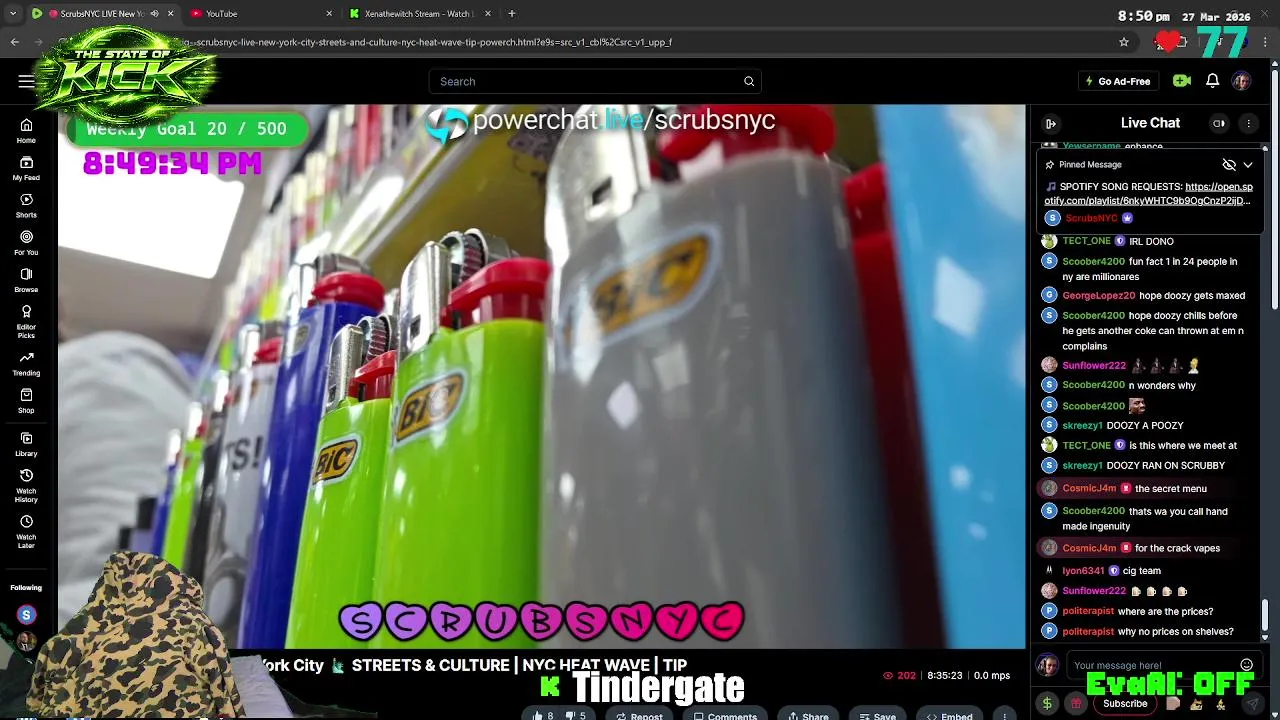The height and width of the screenshot is (720, 1280).
Task: Click 'where are the prices?' message
Action: 1165,611
